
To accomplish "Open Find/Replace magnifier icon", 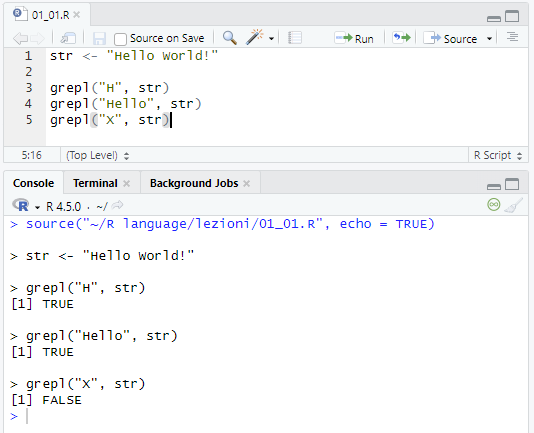I will click(x=230, y=37).
